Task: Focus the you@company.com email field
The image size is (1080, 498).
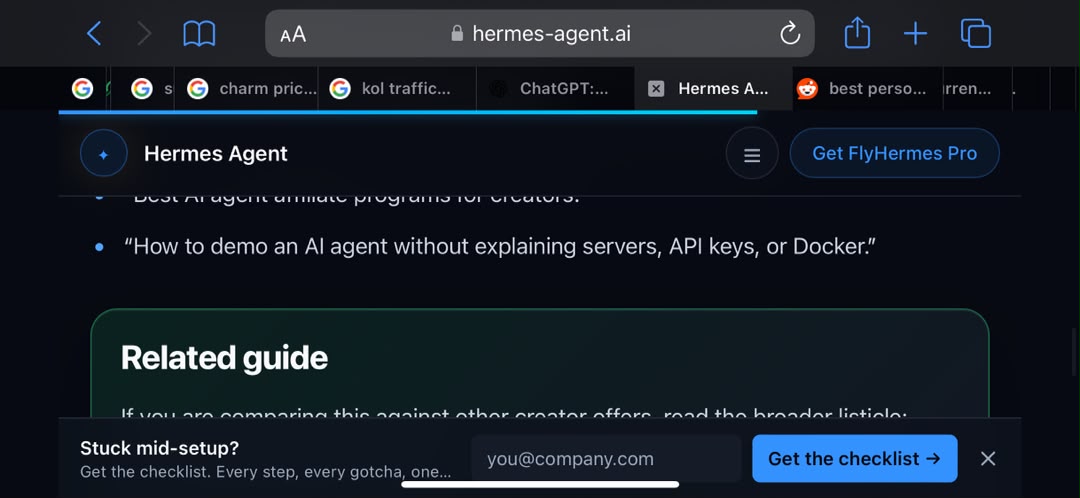Action: pos(606,459)
